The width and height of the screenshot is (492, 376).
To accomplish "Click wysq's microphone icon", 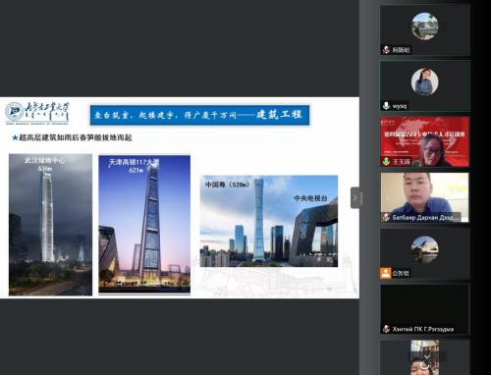I will tap(386, 106).
